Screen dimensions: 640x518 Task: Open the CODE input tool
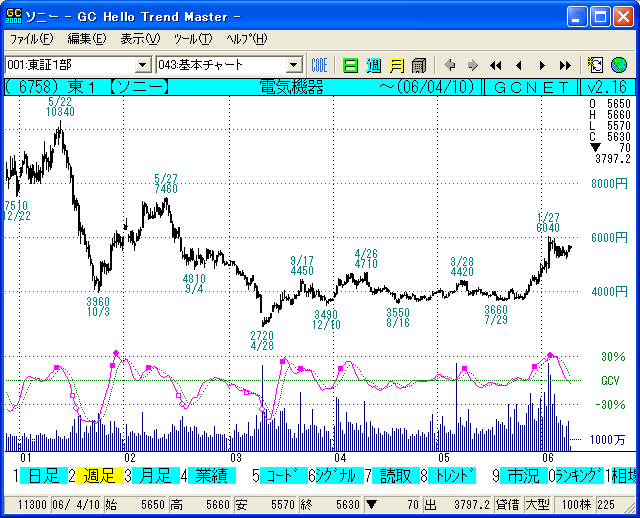coord(319,65)
